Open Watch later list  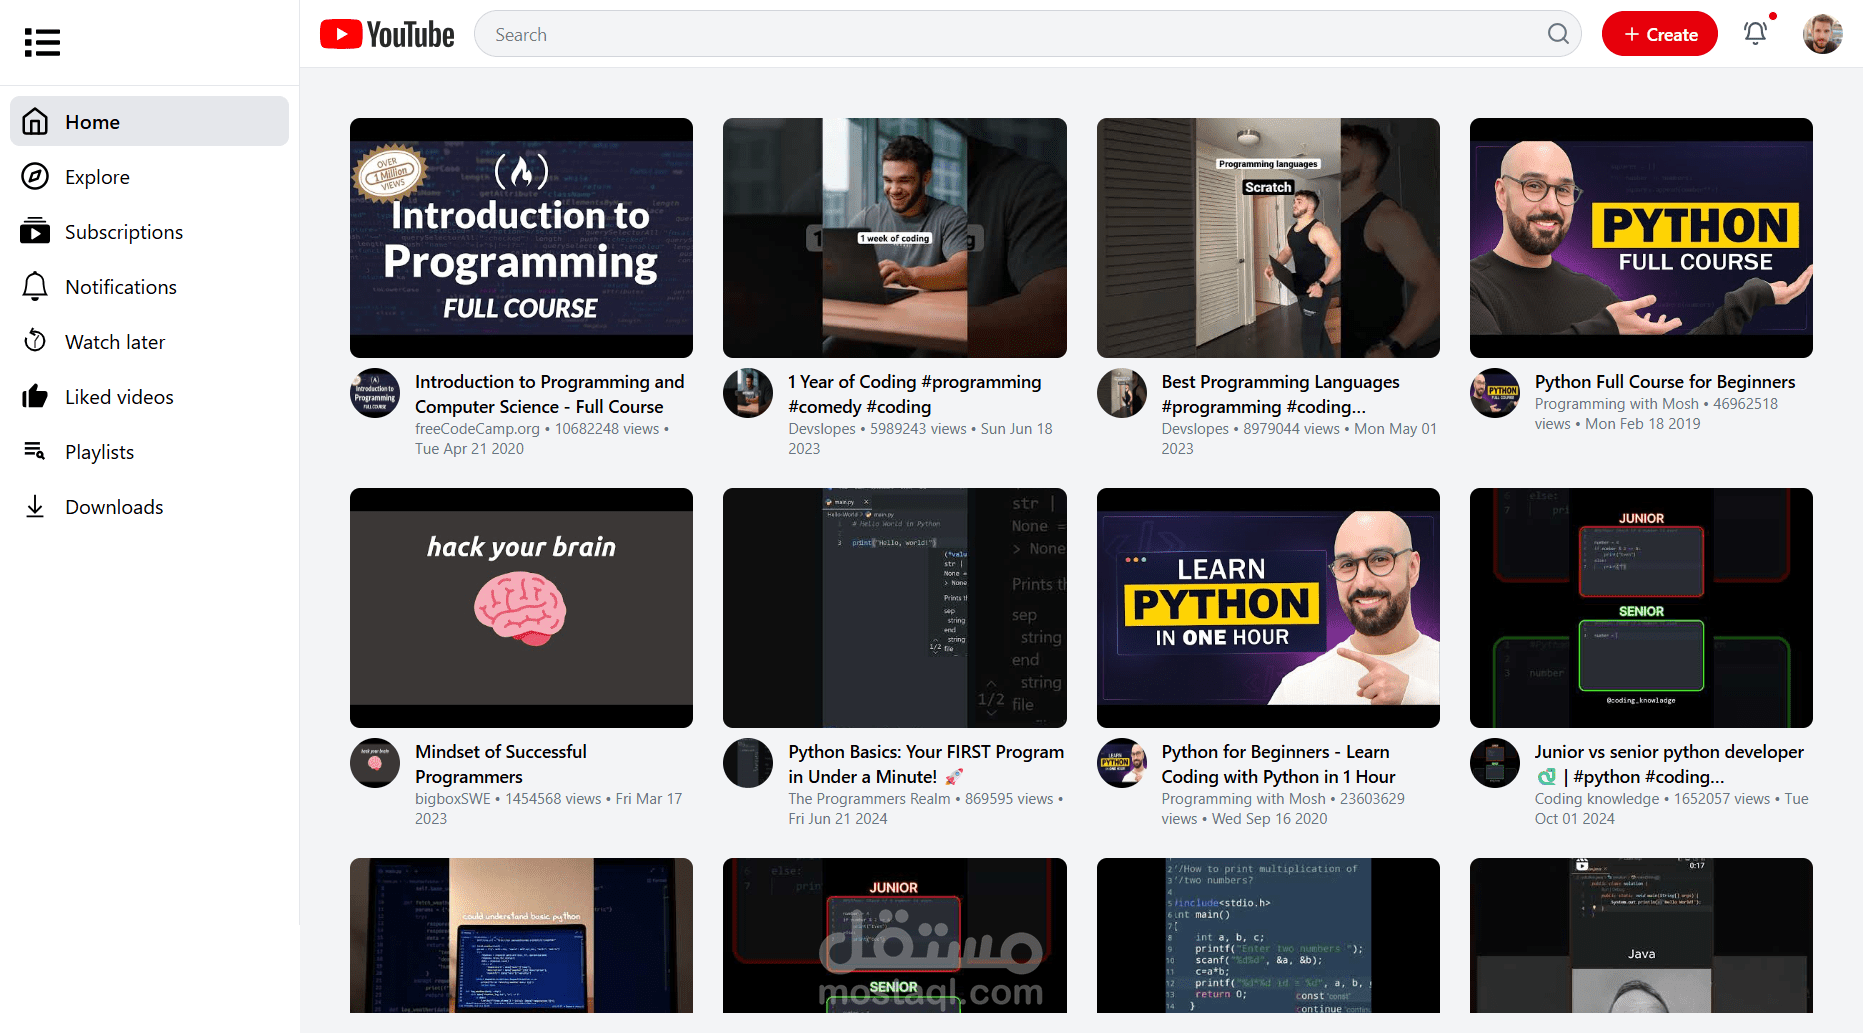149,341
